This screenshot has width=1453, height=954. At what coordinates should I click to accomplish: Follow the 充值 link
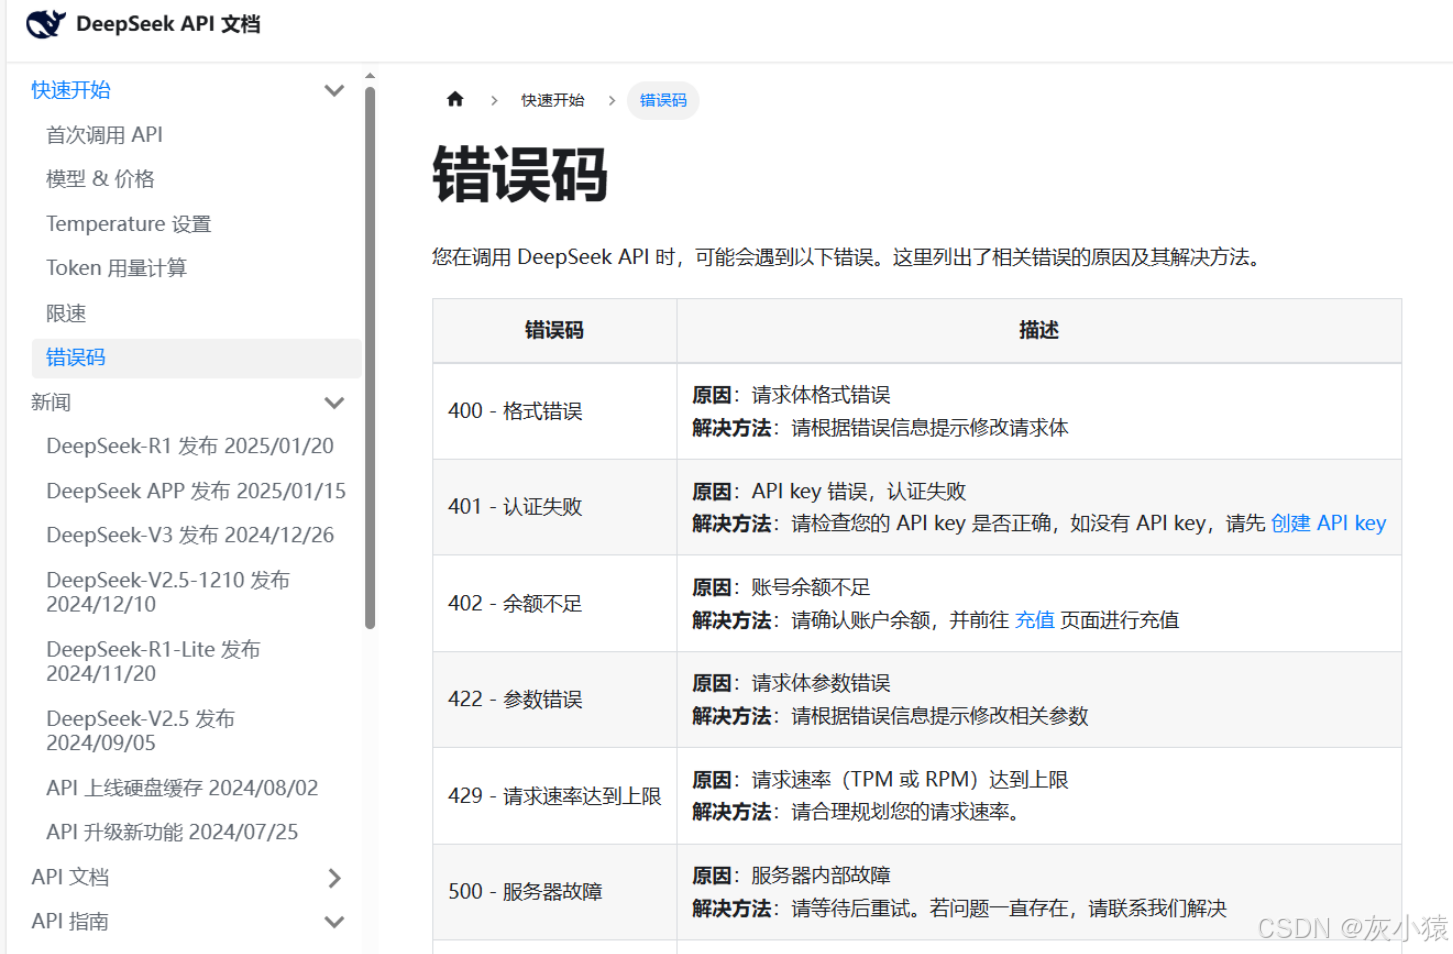(1034, 620)
